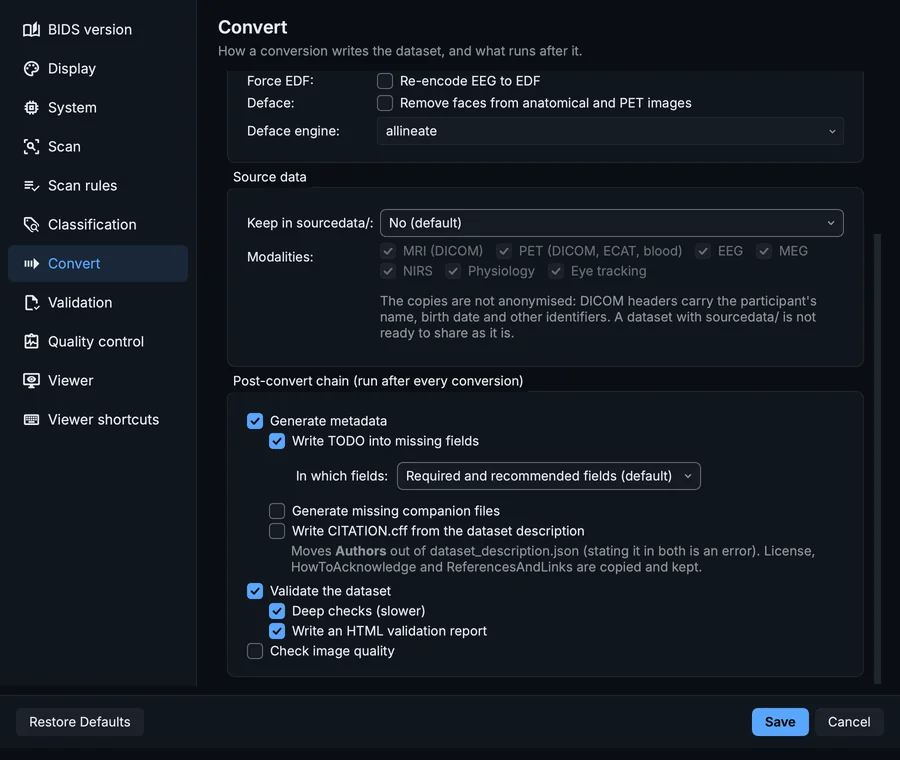Enable Generate missing companion files

[x=277, y=511]
